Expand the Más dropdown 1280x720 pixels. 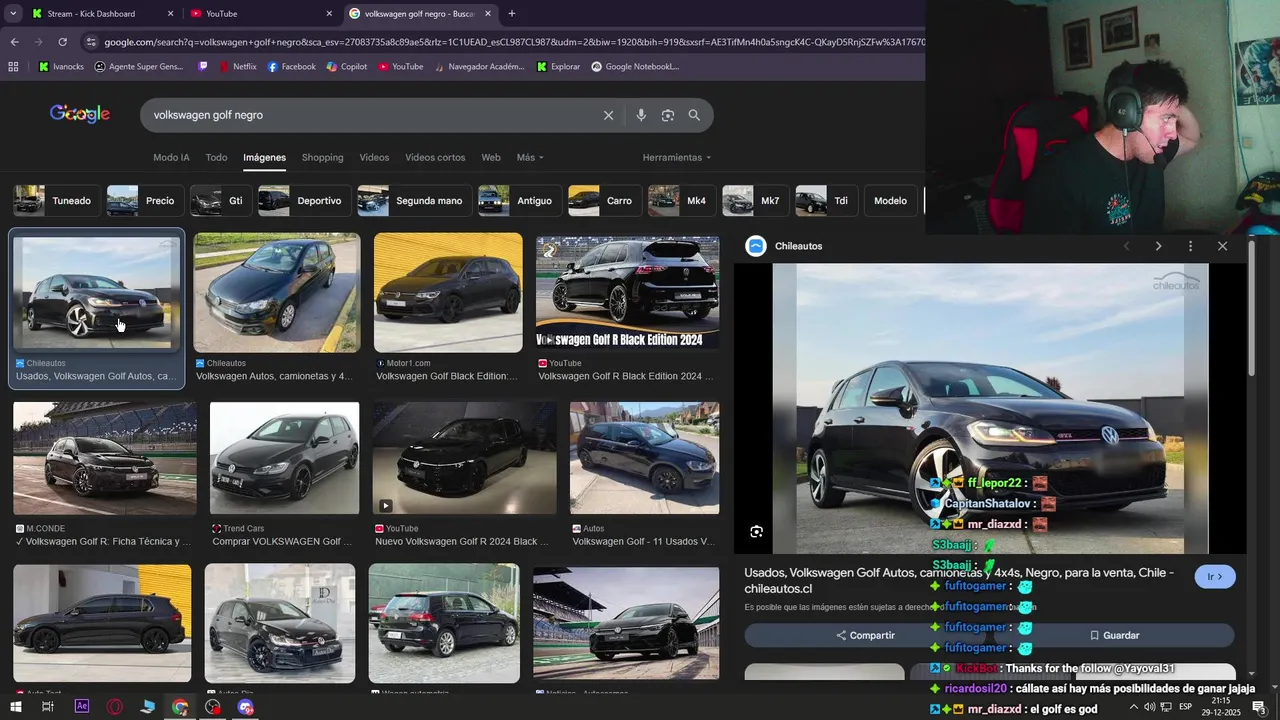point(530,157)
